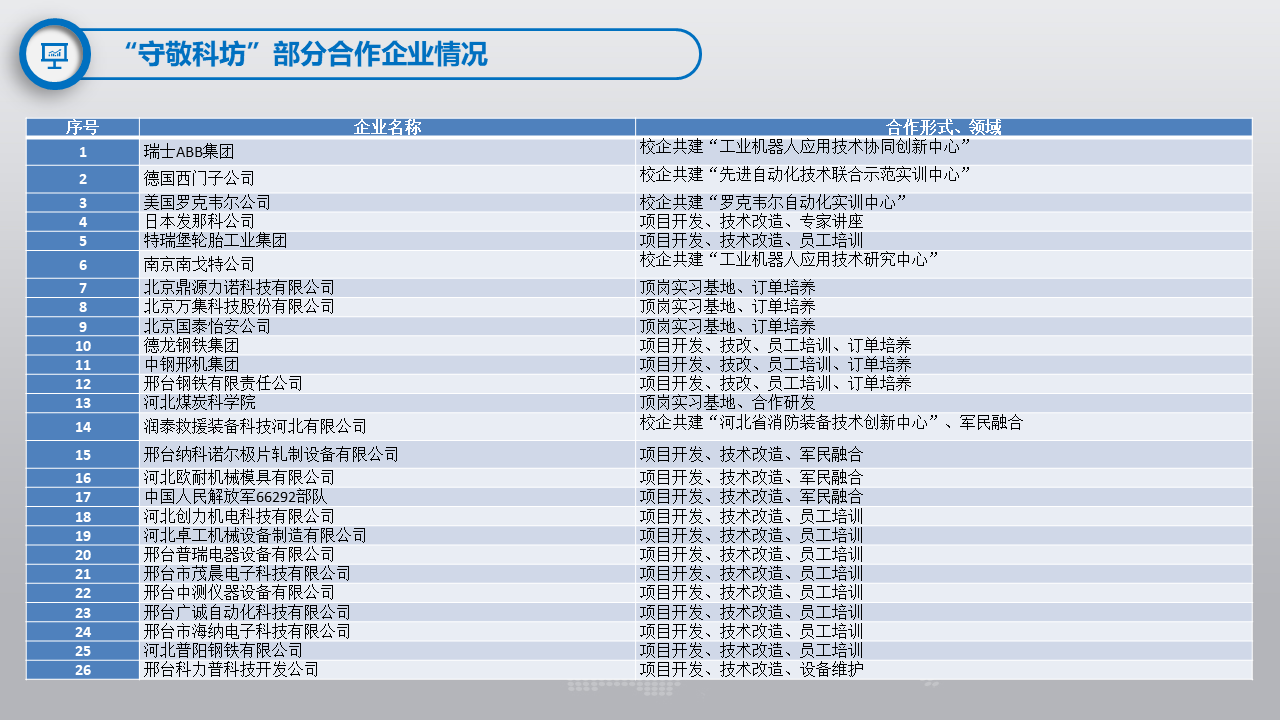Select row number 15 cell
Viewport: 1280px width, 720px height.
[82, 455]
